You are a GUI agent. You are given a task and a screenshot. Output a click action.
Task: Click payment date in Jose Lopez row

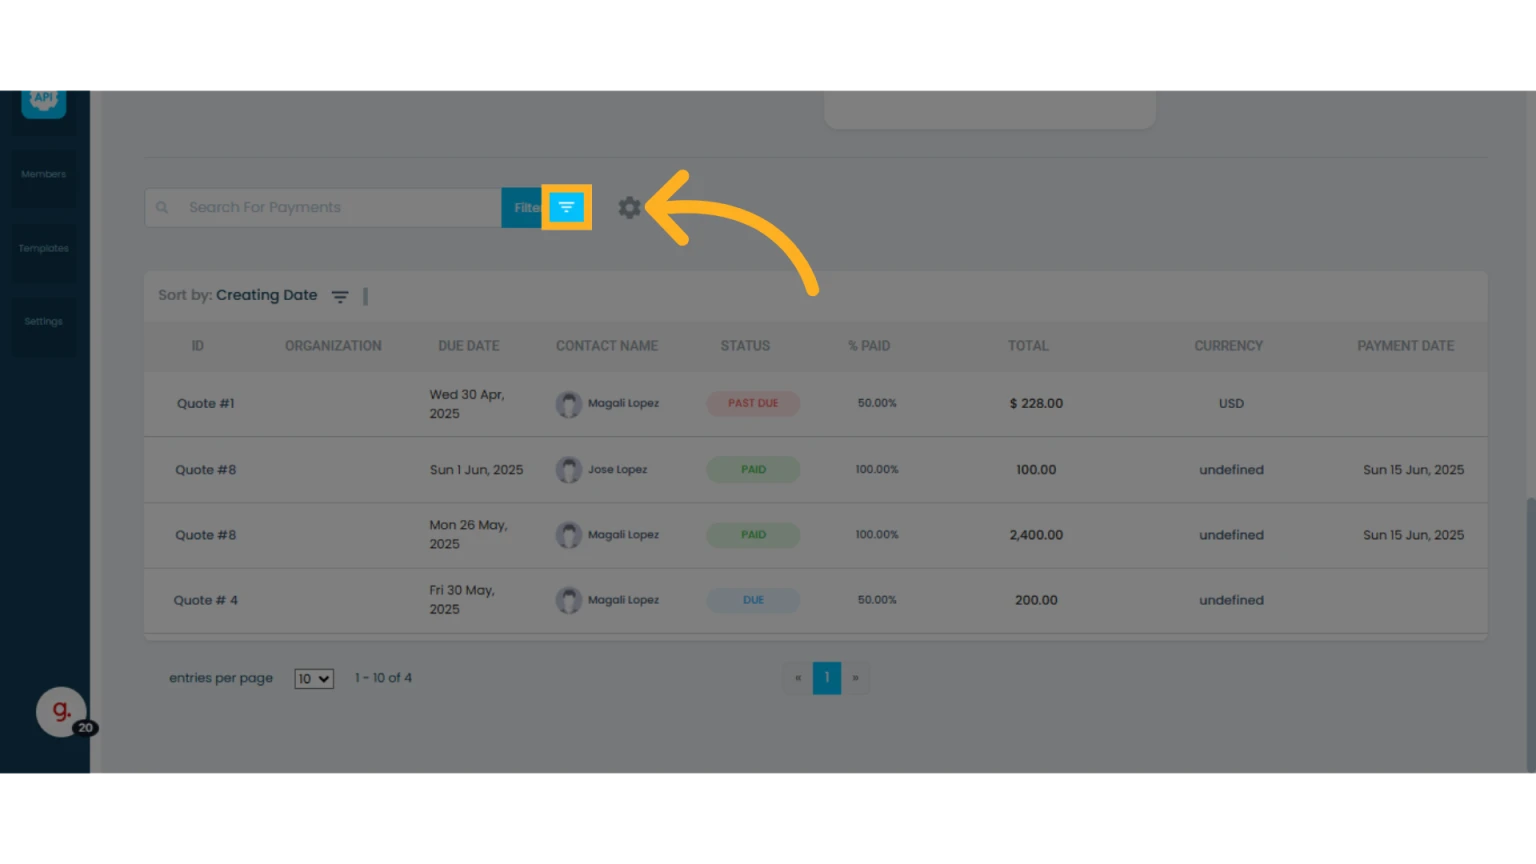tap(1413, 470)
